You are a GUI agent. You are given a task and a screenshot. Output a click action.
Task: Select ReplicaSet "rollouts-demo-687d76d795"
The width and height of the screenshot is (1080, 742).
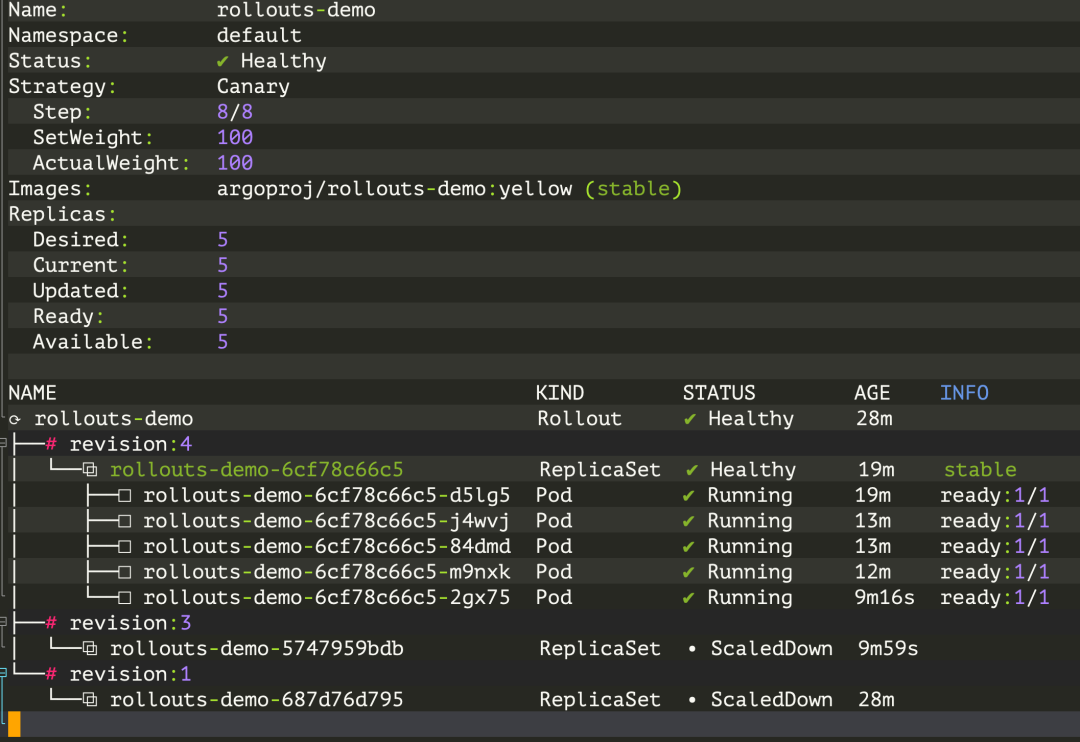(256, 699)
